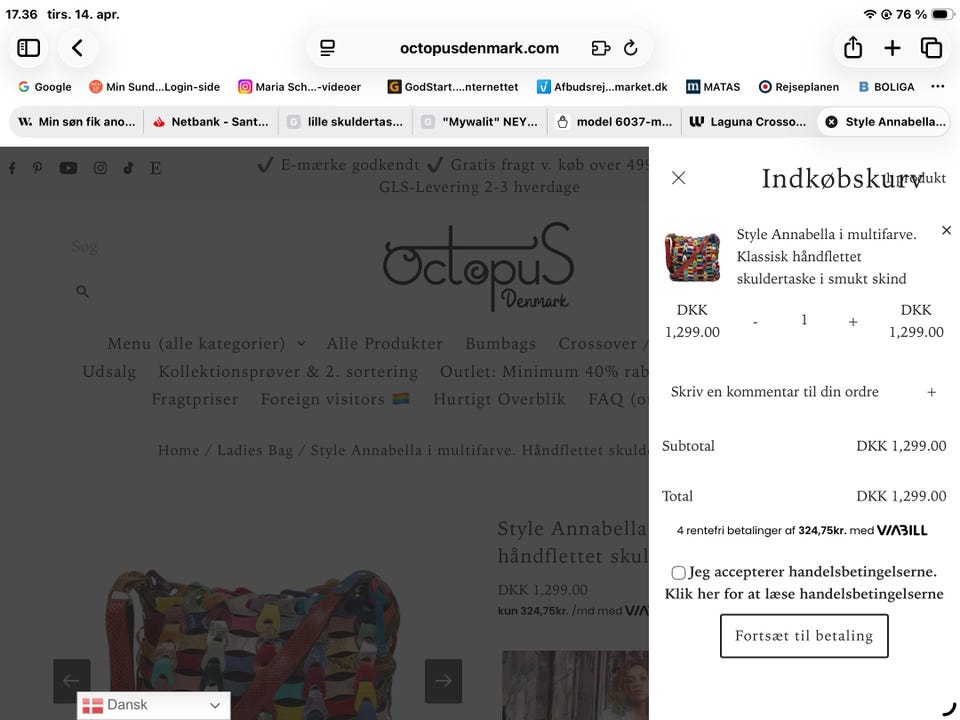960x720 pixels.
Task: Open Octopus Instagram icon
Action: click(x=100, y=168)
